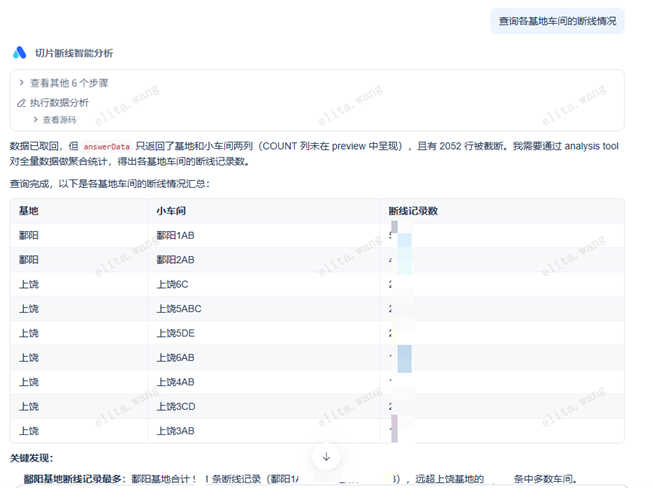Select cell '鄱阳2AB'
This screenshot has width=652, height=488.
175,260
